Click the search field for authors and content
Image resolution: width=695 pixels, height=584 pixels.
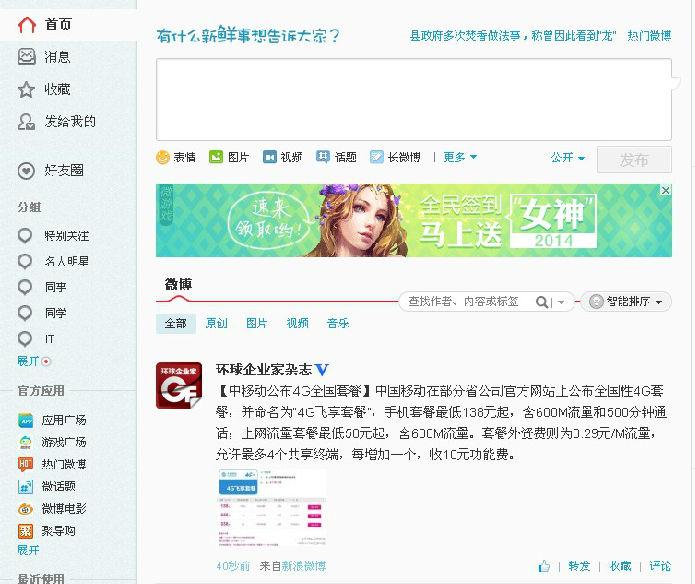(468, 302)
